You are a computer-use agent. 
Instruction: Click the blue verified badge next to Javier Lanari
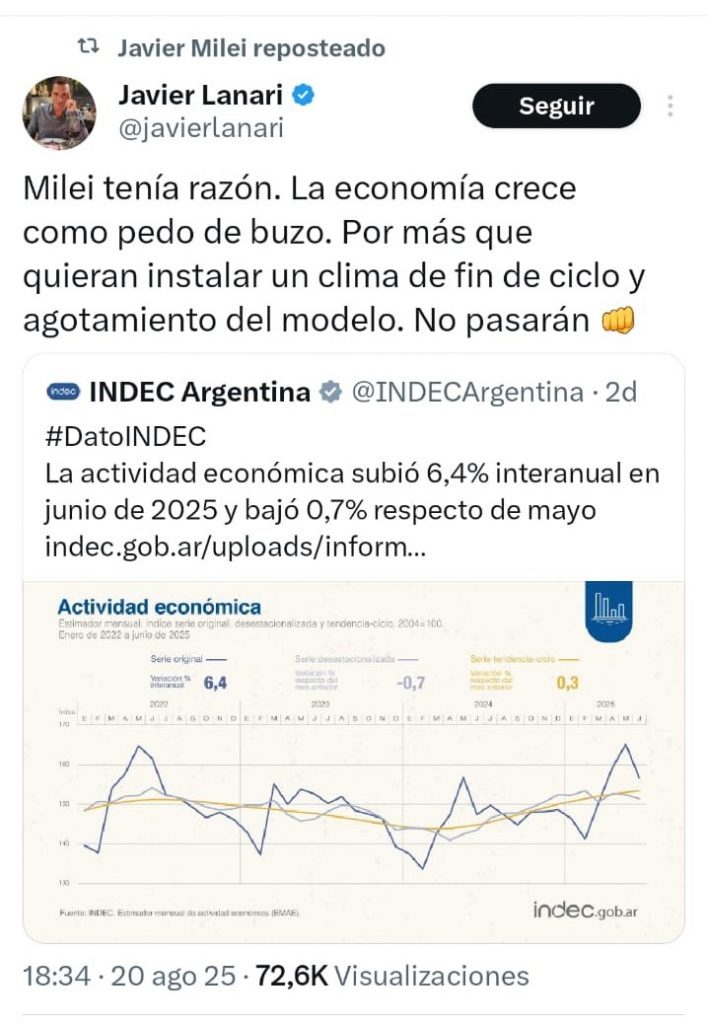tap(304, 96)
